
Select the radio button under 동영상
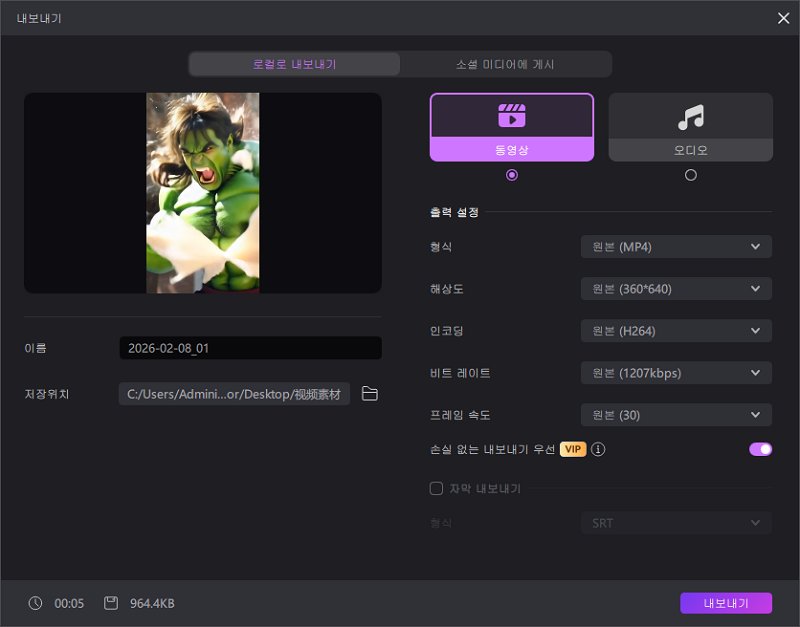[x=512, y=174]
